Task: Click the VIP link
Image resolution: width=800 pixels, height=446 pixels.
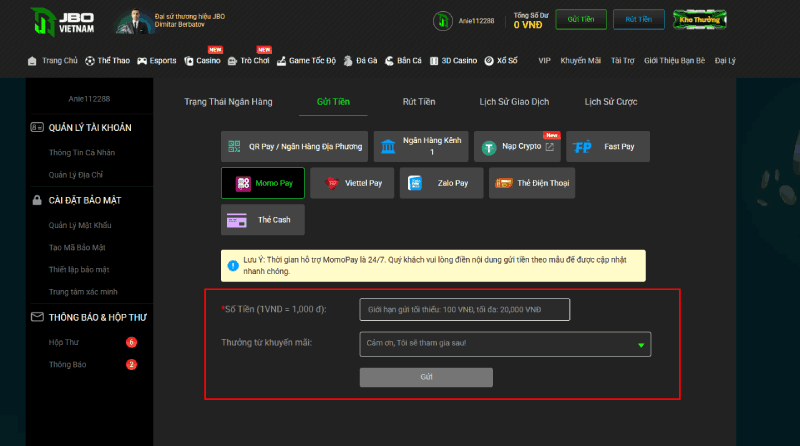Action: click(x=544, y=61)
